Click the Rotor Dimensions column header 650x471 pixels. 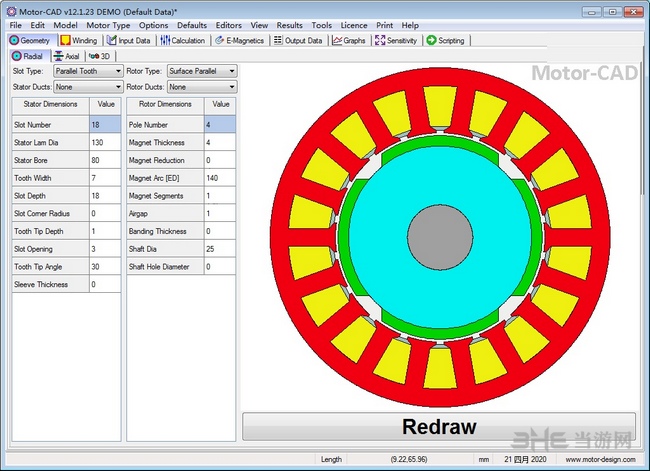click(165, 104)
